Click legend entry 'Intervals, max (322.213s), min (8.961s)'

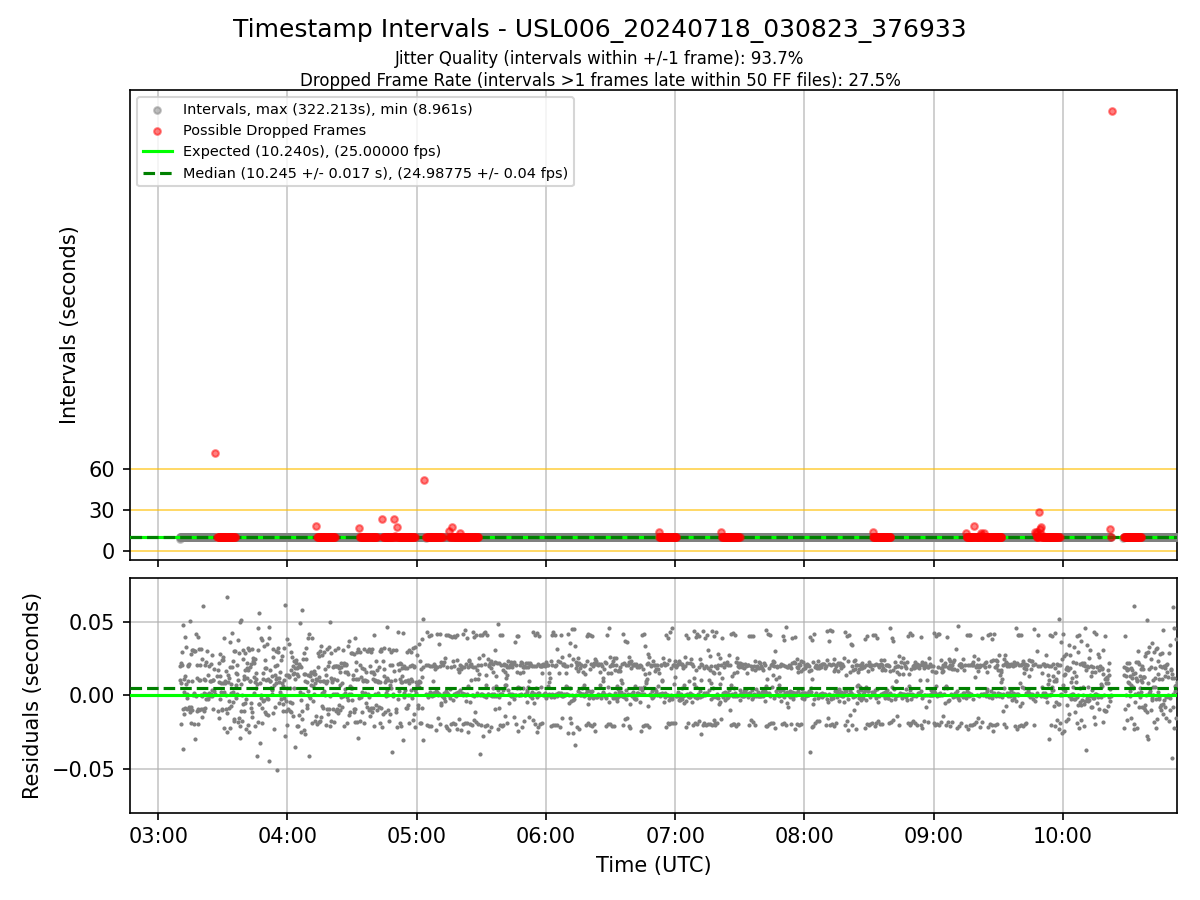point(328,109)
